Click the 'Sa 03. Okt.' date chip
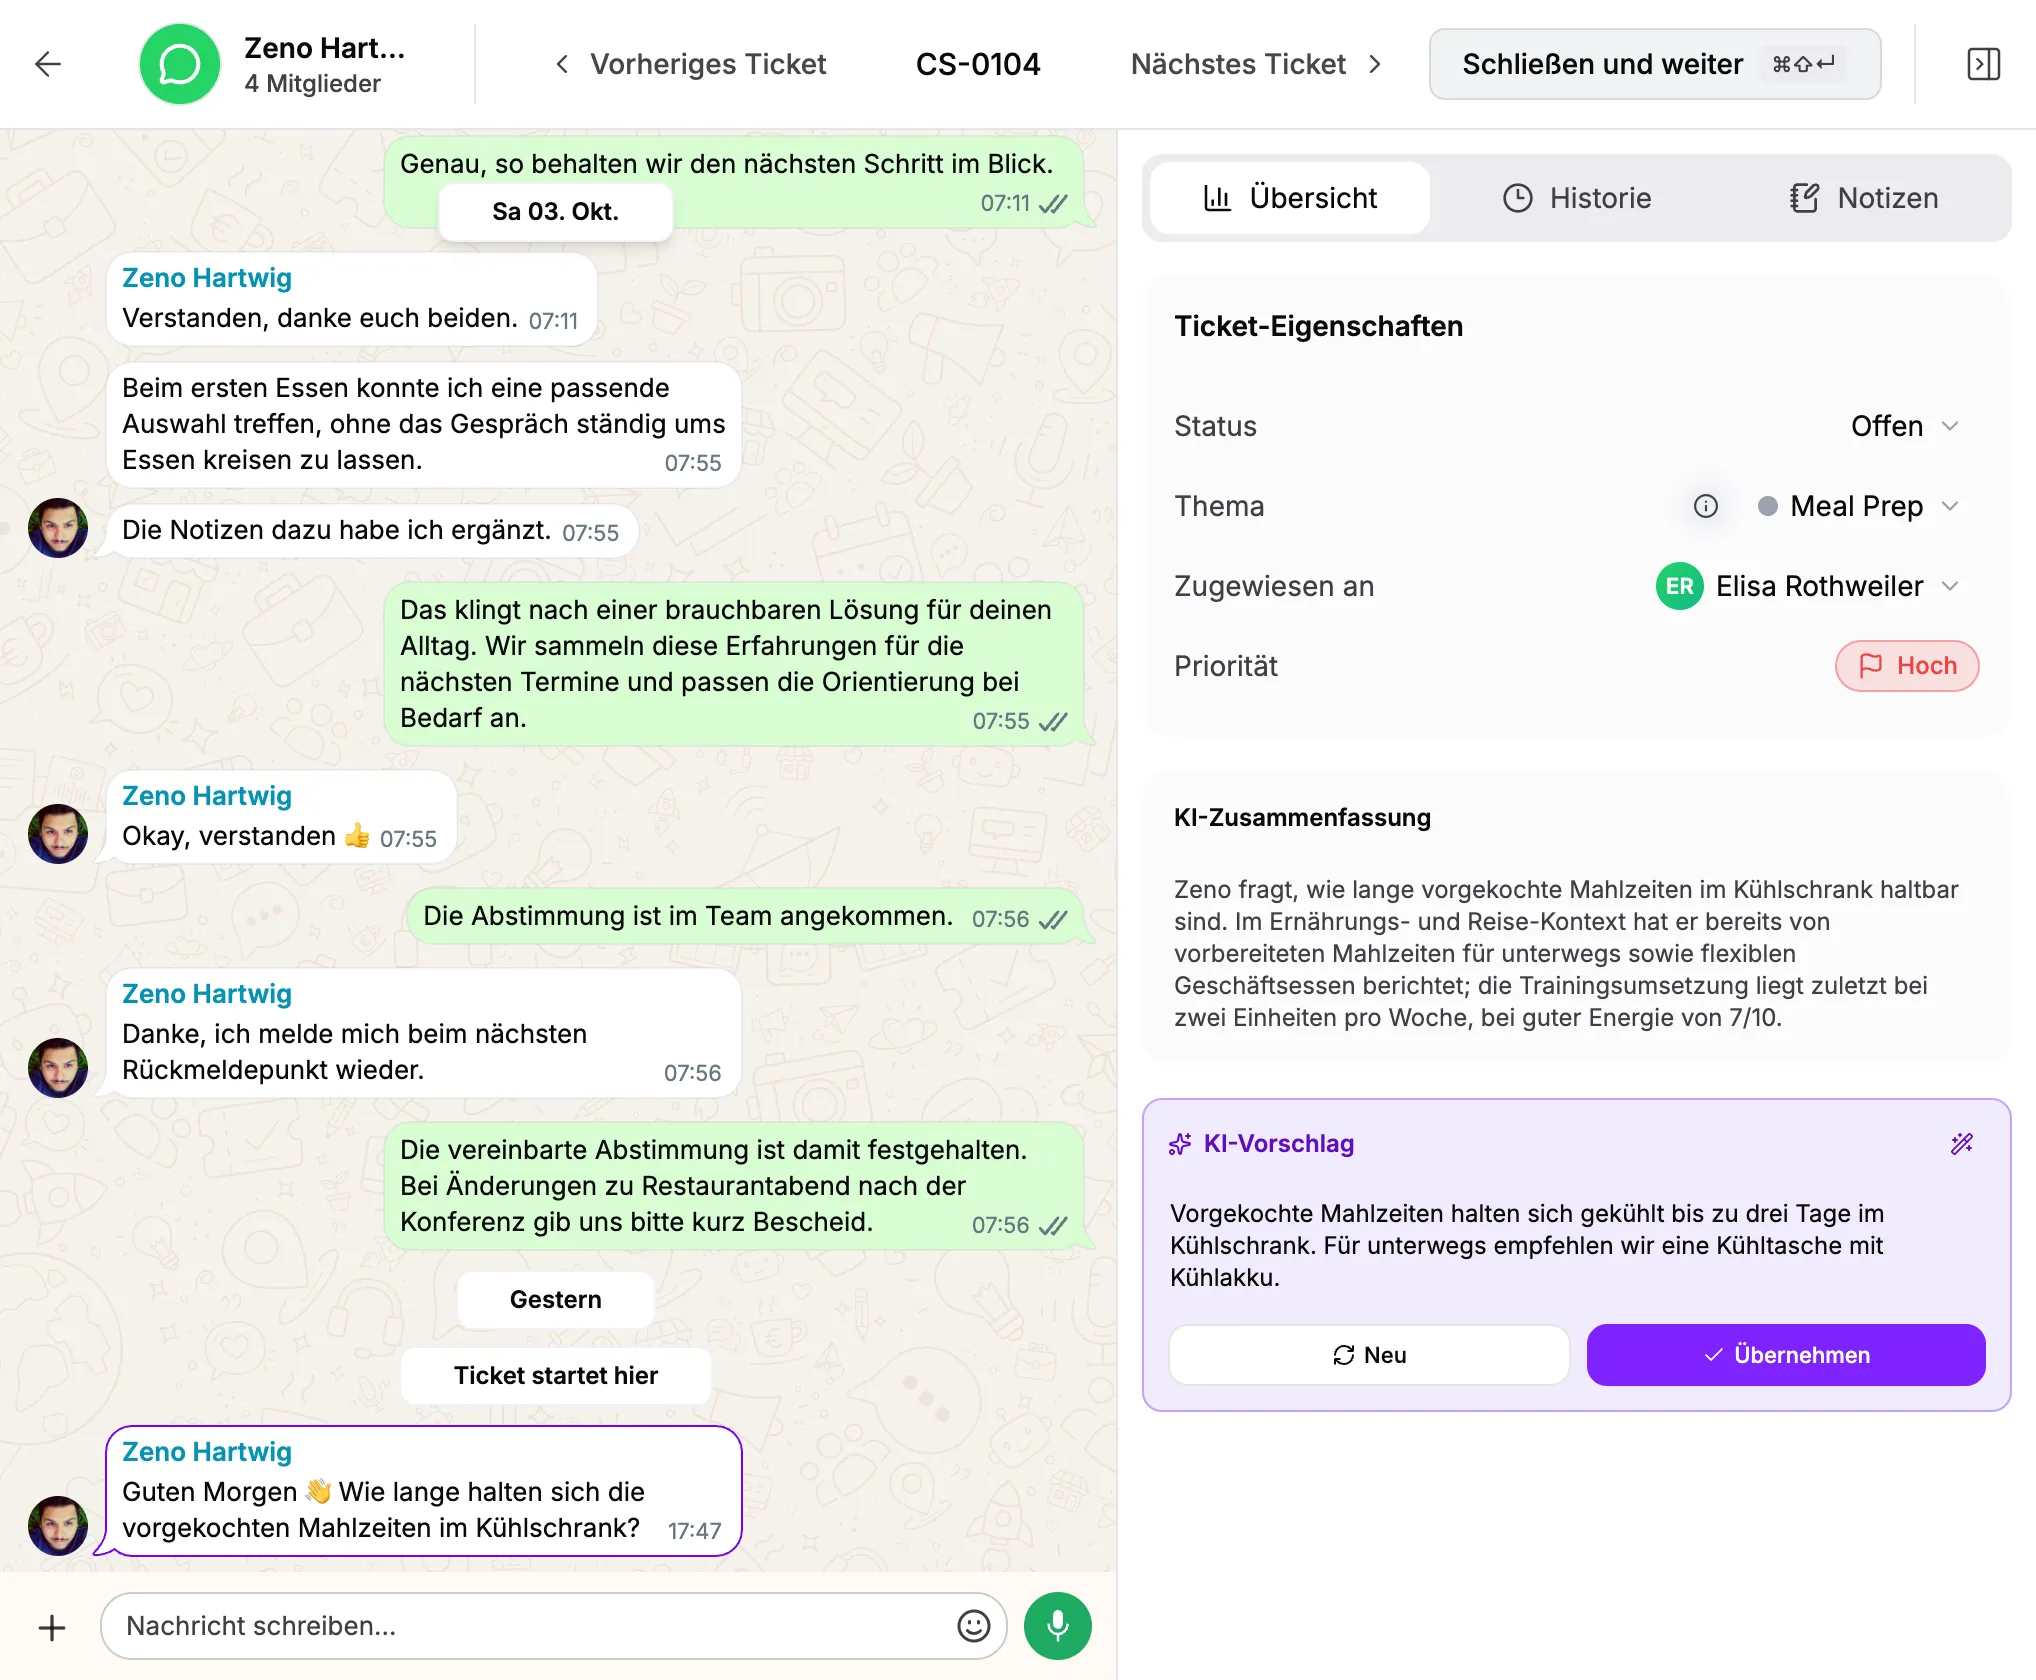The width and height of the screenshot is (2036, 1680). pyautogui.click(x=556, y=211)
